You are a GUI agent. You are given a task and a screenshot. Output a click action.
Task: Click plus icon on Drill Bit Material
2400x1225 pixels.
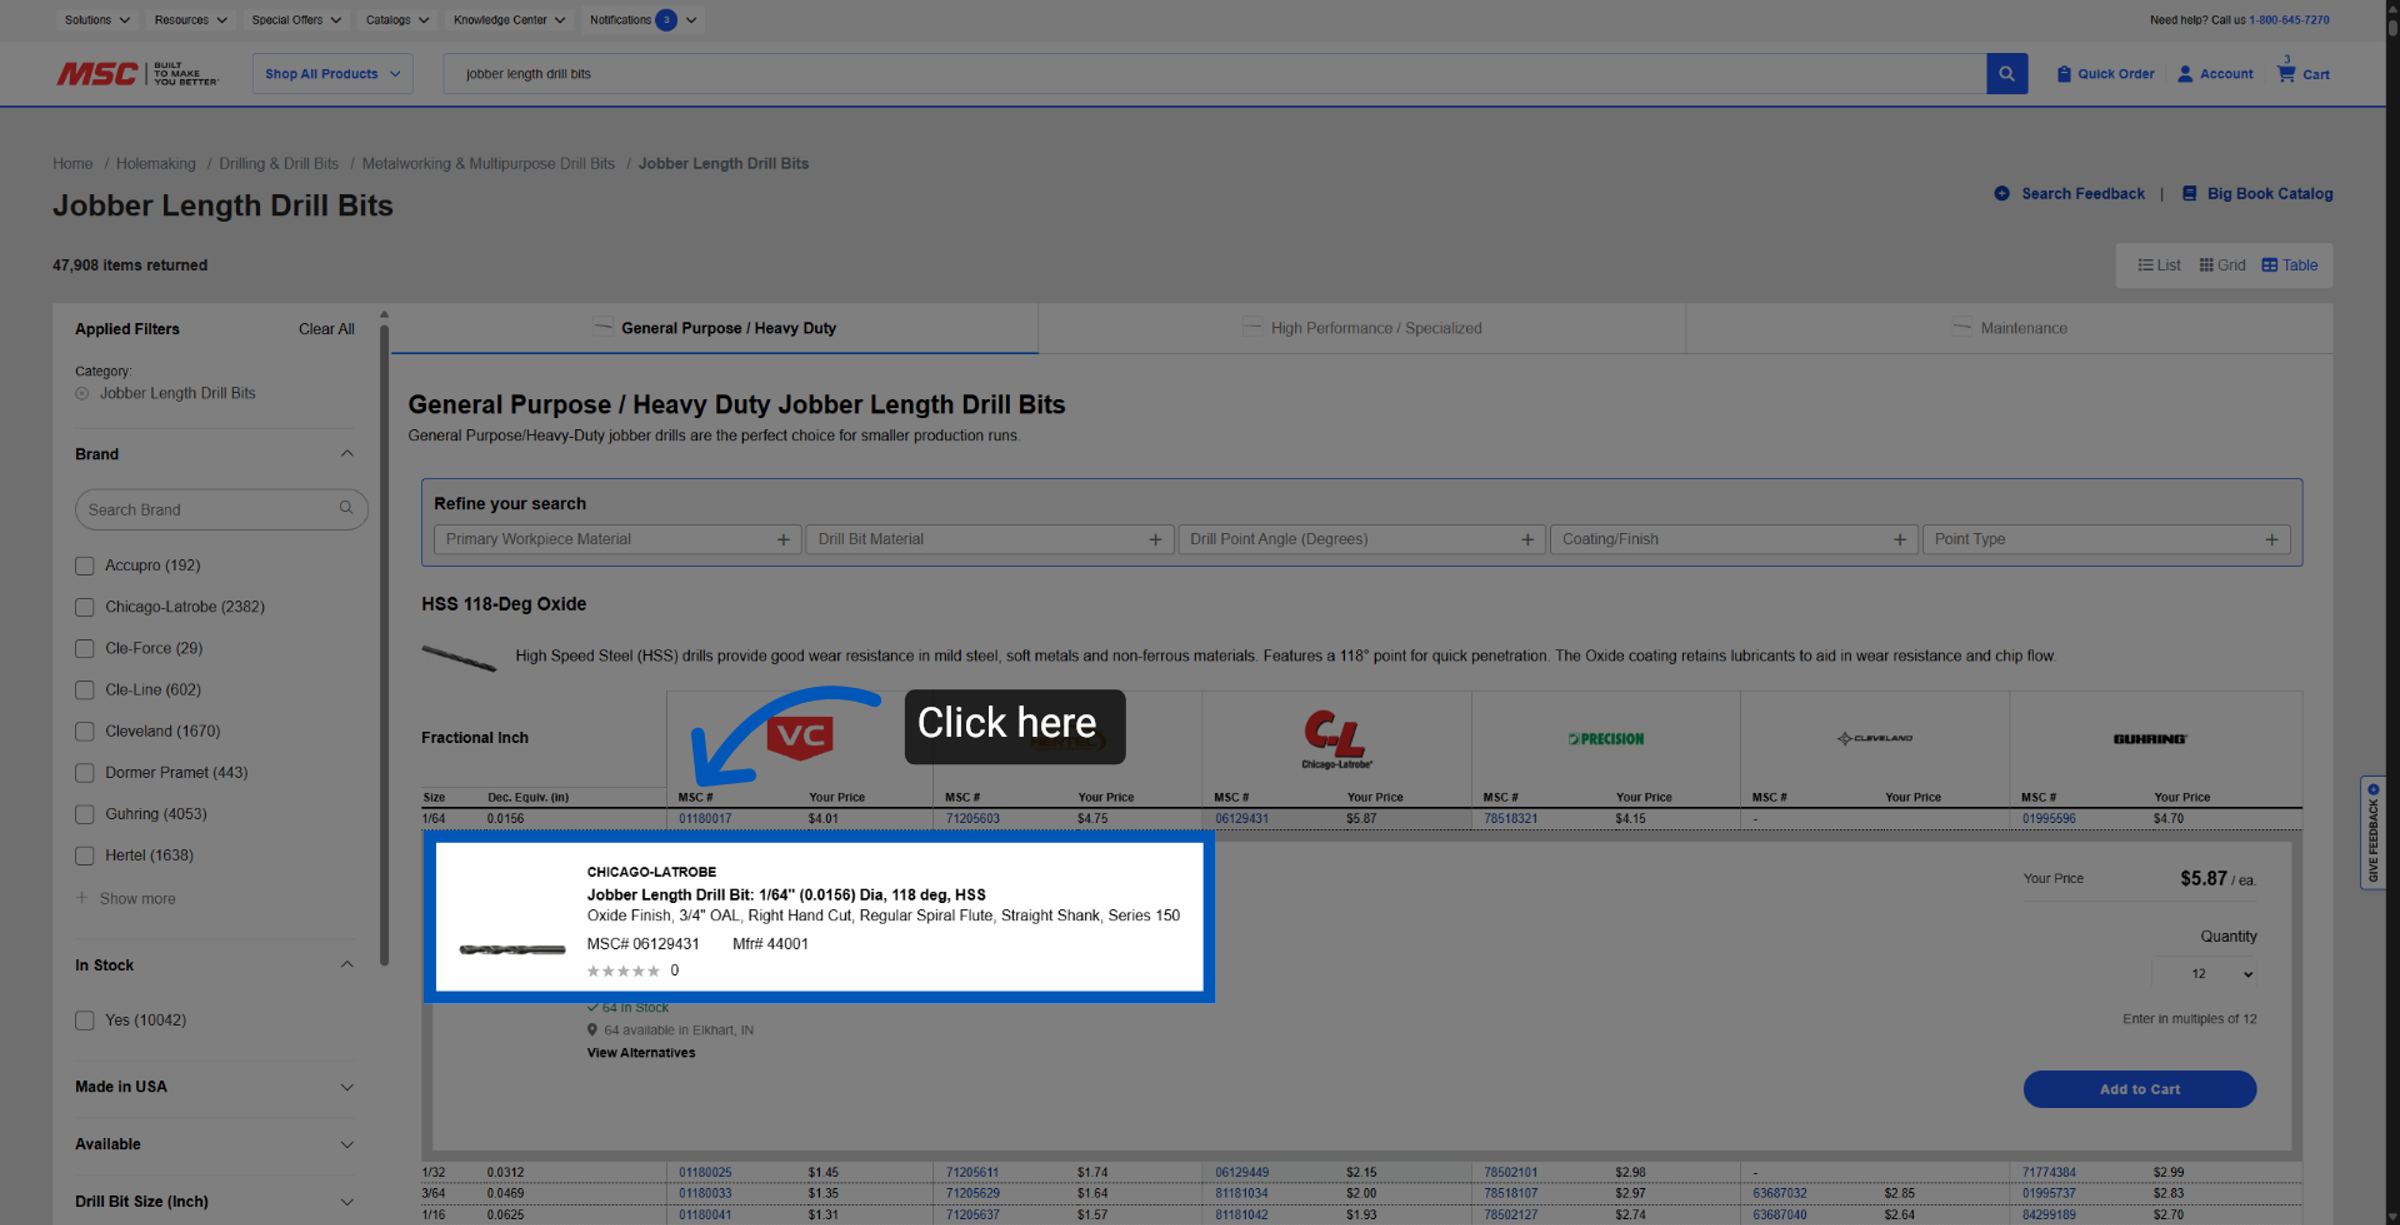1155,539
